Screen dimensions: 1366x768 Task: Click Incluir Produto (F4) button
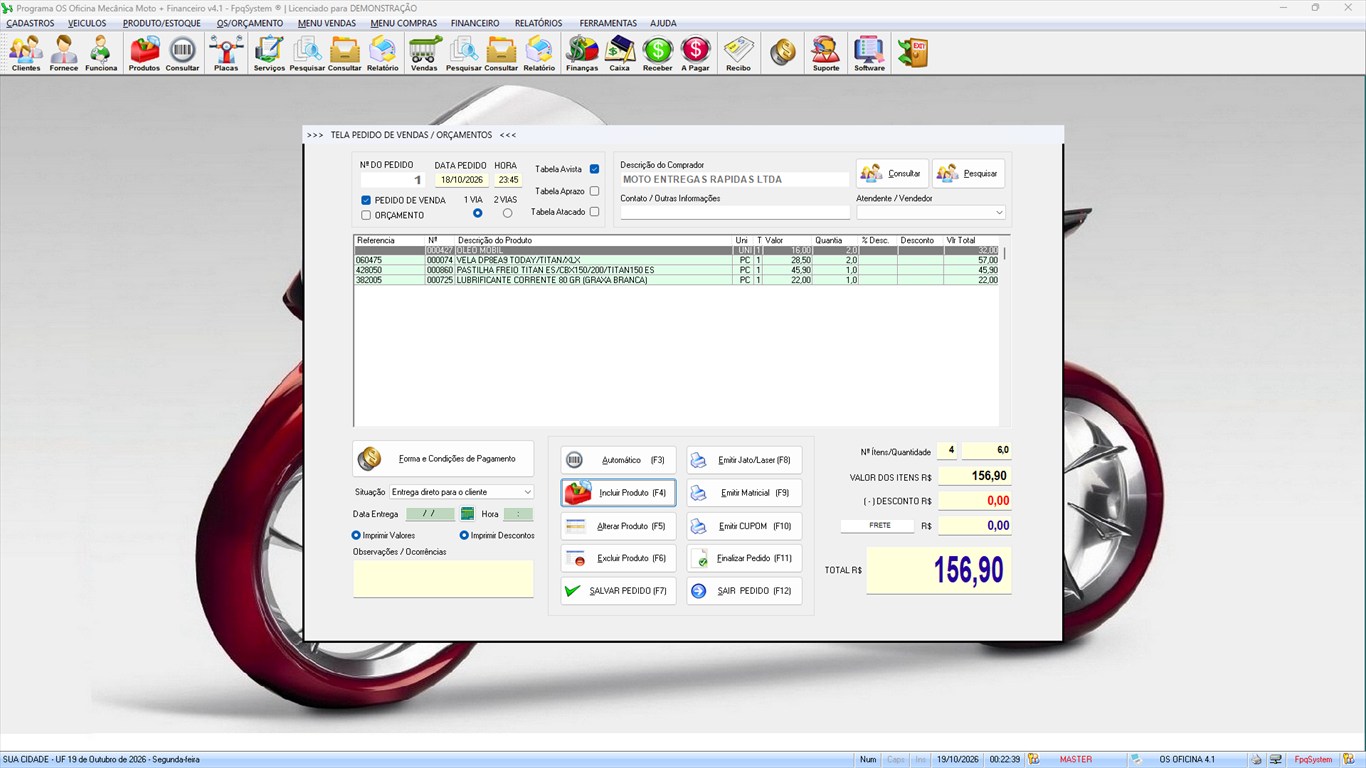[x=618, y=493]
